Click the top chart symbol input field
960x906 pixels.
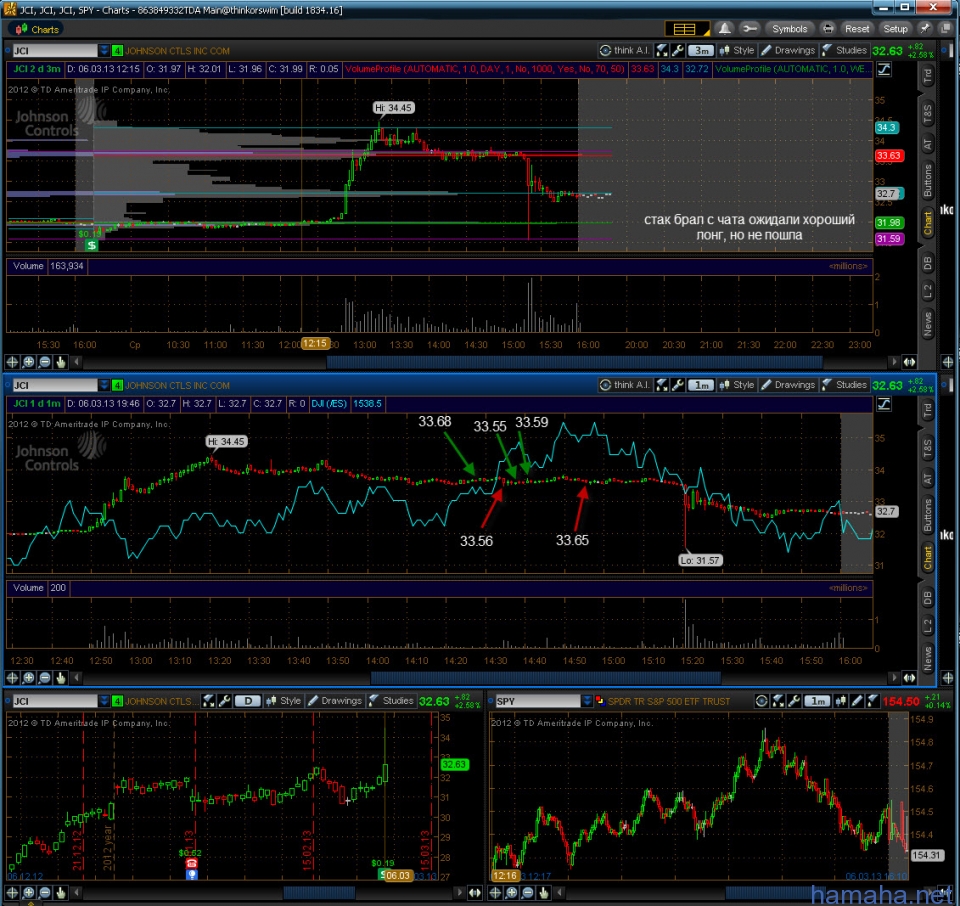tap(54, 51)
